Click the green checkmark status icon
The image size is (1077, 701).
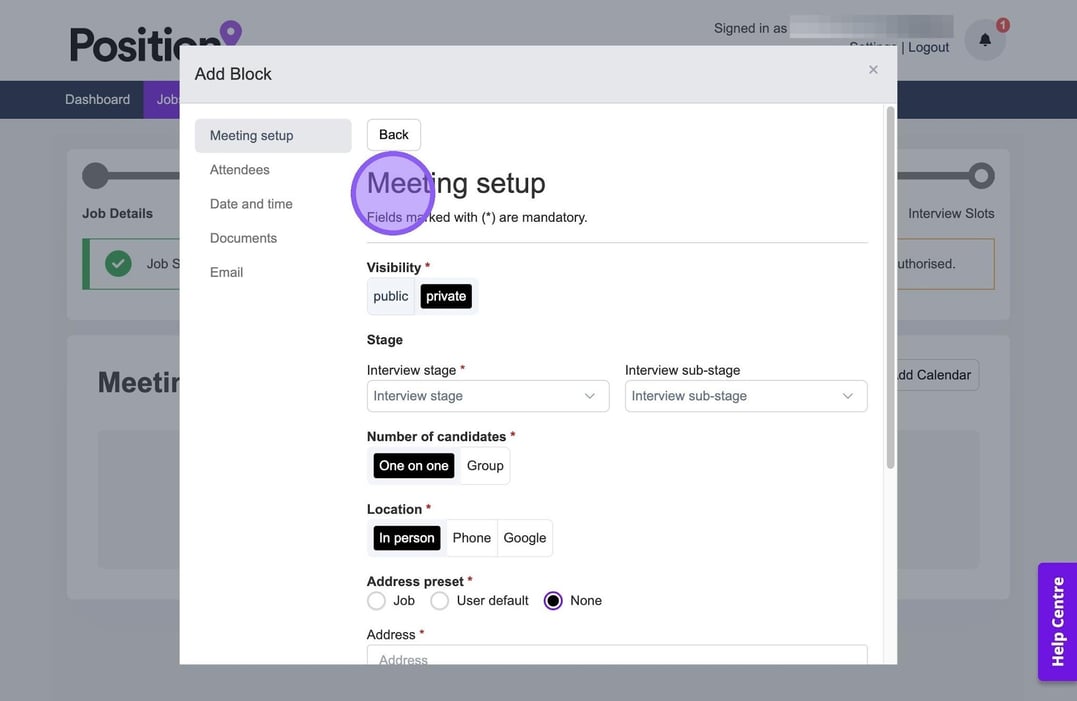[x=118, y=264]
